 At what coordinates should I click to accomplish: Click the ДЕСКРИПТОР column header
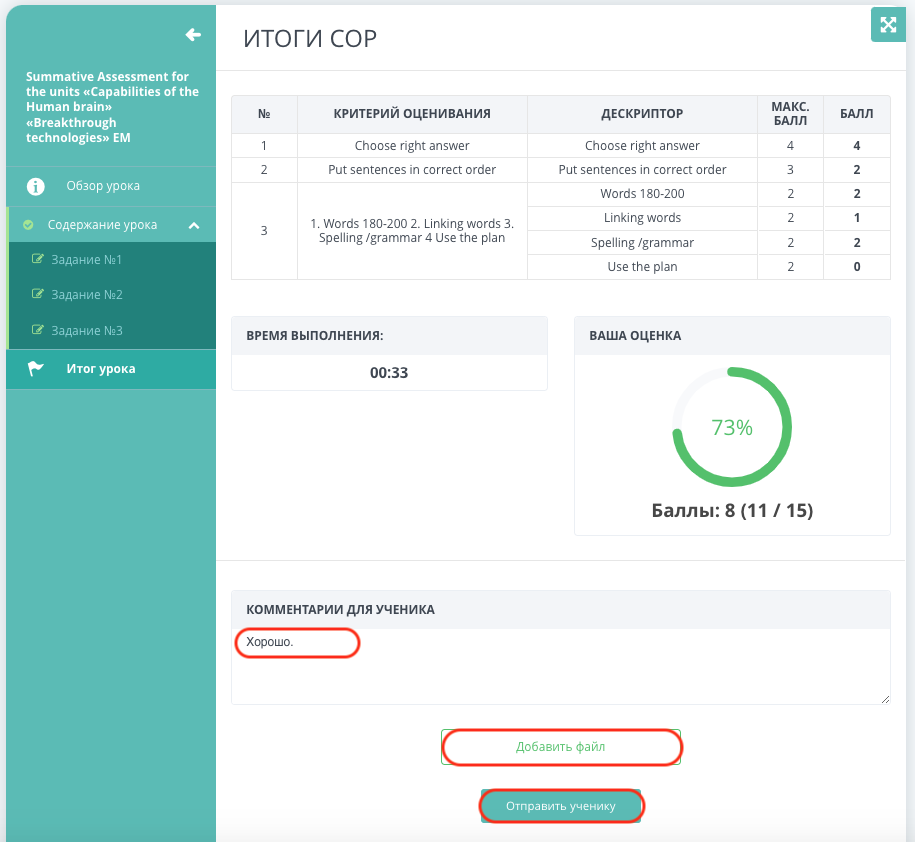point(642,114)
